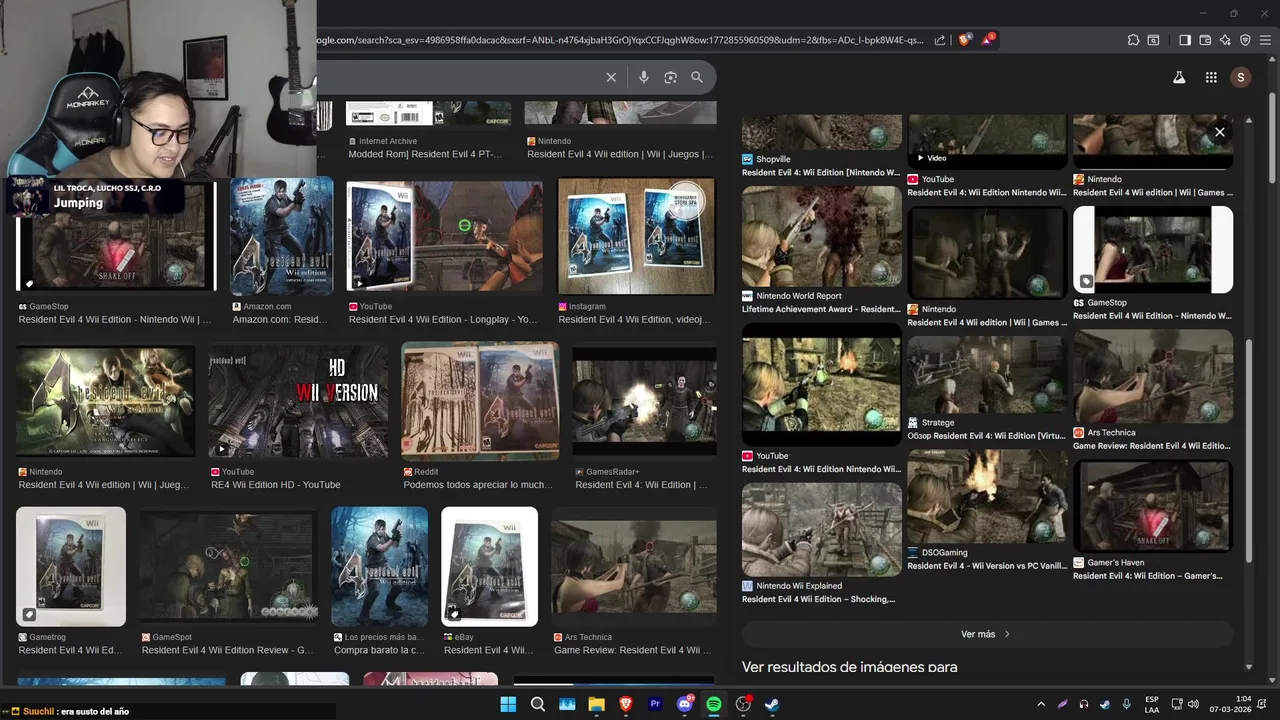Select the eBay white Wii case thumbnail
The width and height of the screenshot is (1280, 720).
(x=489, y=566)
